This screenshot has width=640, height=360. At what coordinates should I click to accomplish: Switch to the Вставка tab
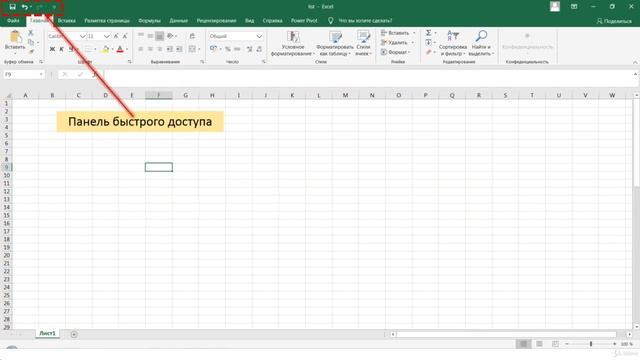pyautogui.click(x=67, y=20)
